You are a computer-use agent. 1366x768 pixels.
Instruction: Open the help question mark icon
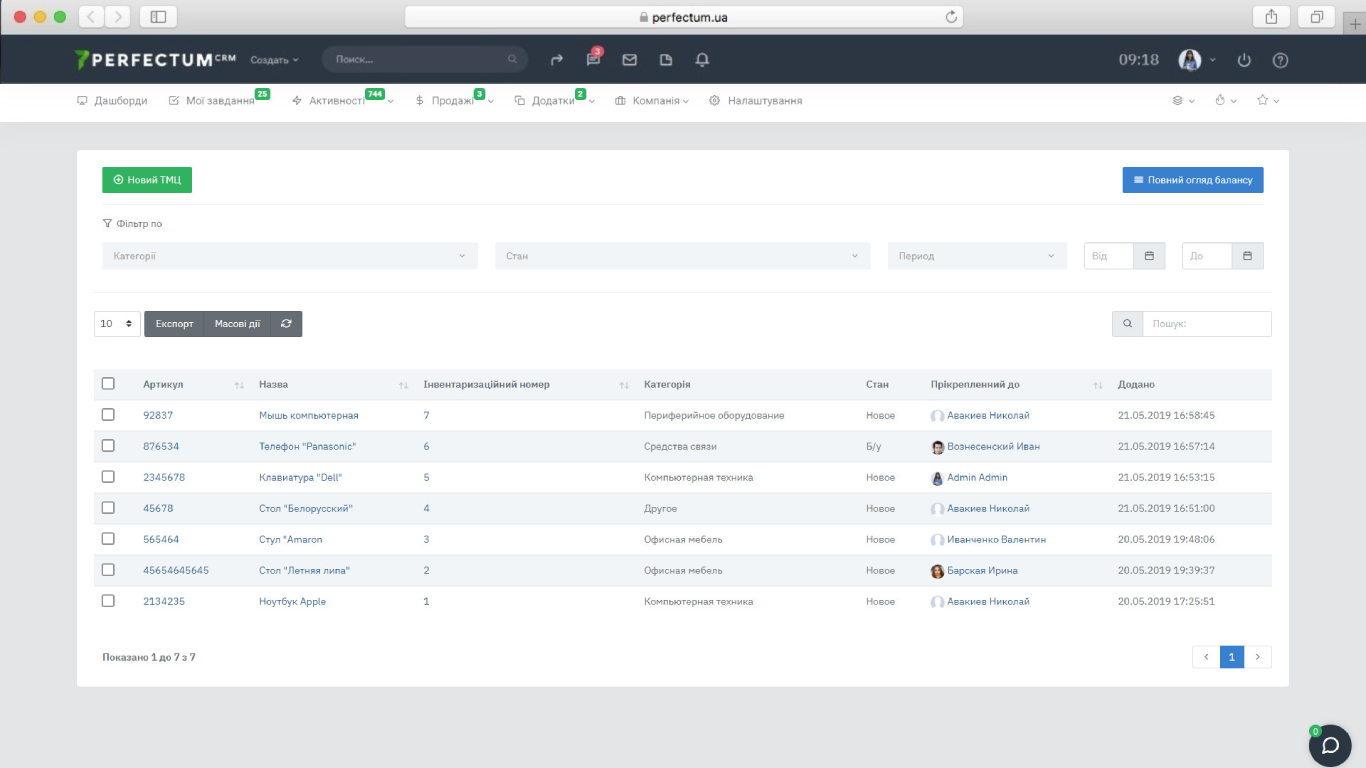(1280, 60)
